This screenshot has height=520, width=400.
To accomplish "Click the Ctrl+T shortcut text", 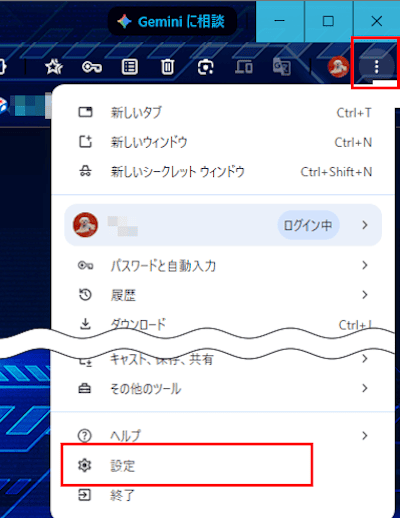I will click(x=354, y=113).
